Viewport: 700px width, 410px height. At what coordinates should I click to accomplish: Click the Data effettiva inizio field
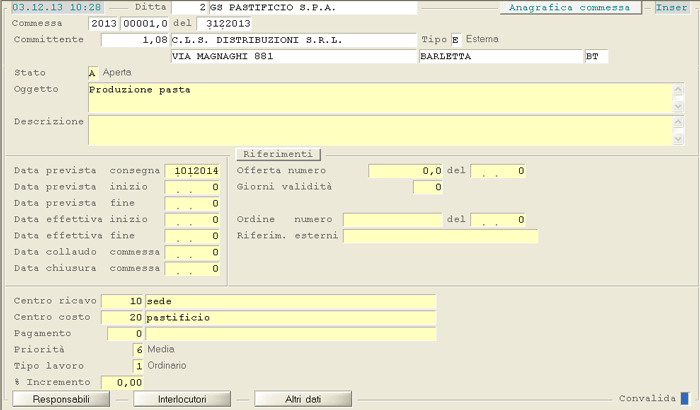tap(192, 220)
